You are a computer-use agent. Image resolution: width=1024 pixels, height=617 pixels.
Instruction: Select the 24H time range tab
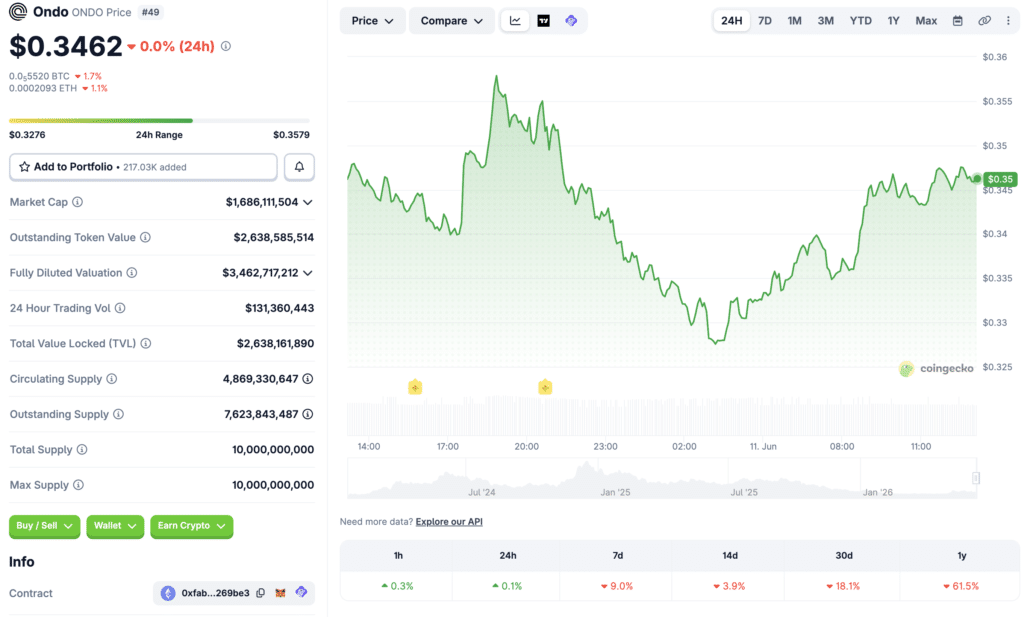click(x=731, y=21)
